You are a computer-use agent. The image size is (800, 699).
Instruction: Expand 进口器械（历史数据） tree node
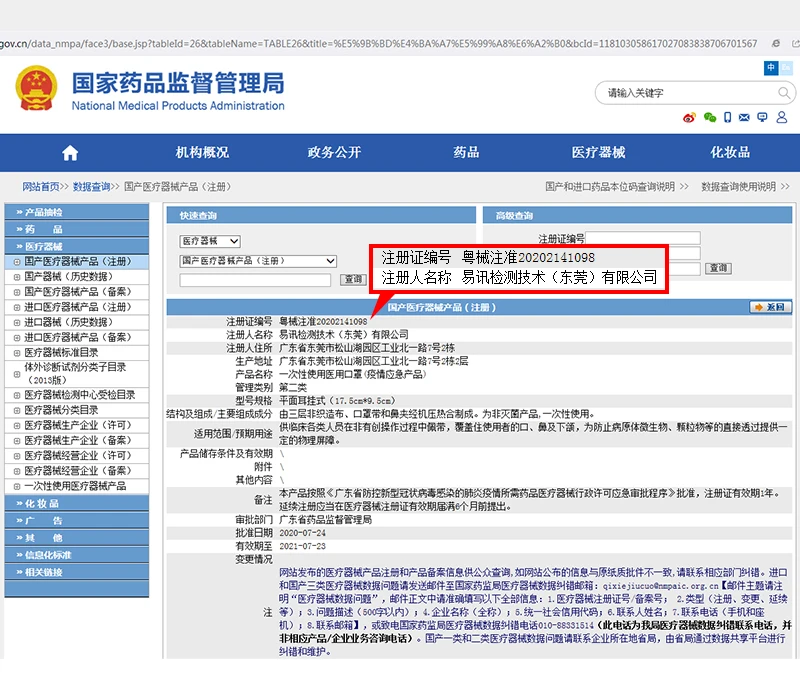(x=17, y=322)
